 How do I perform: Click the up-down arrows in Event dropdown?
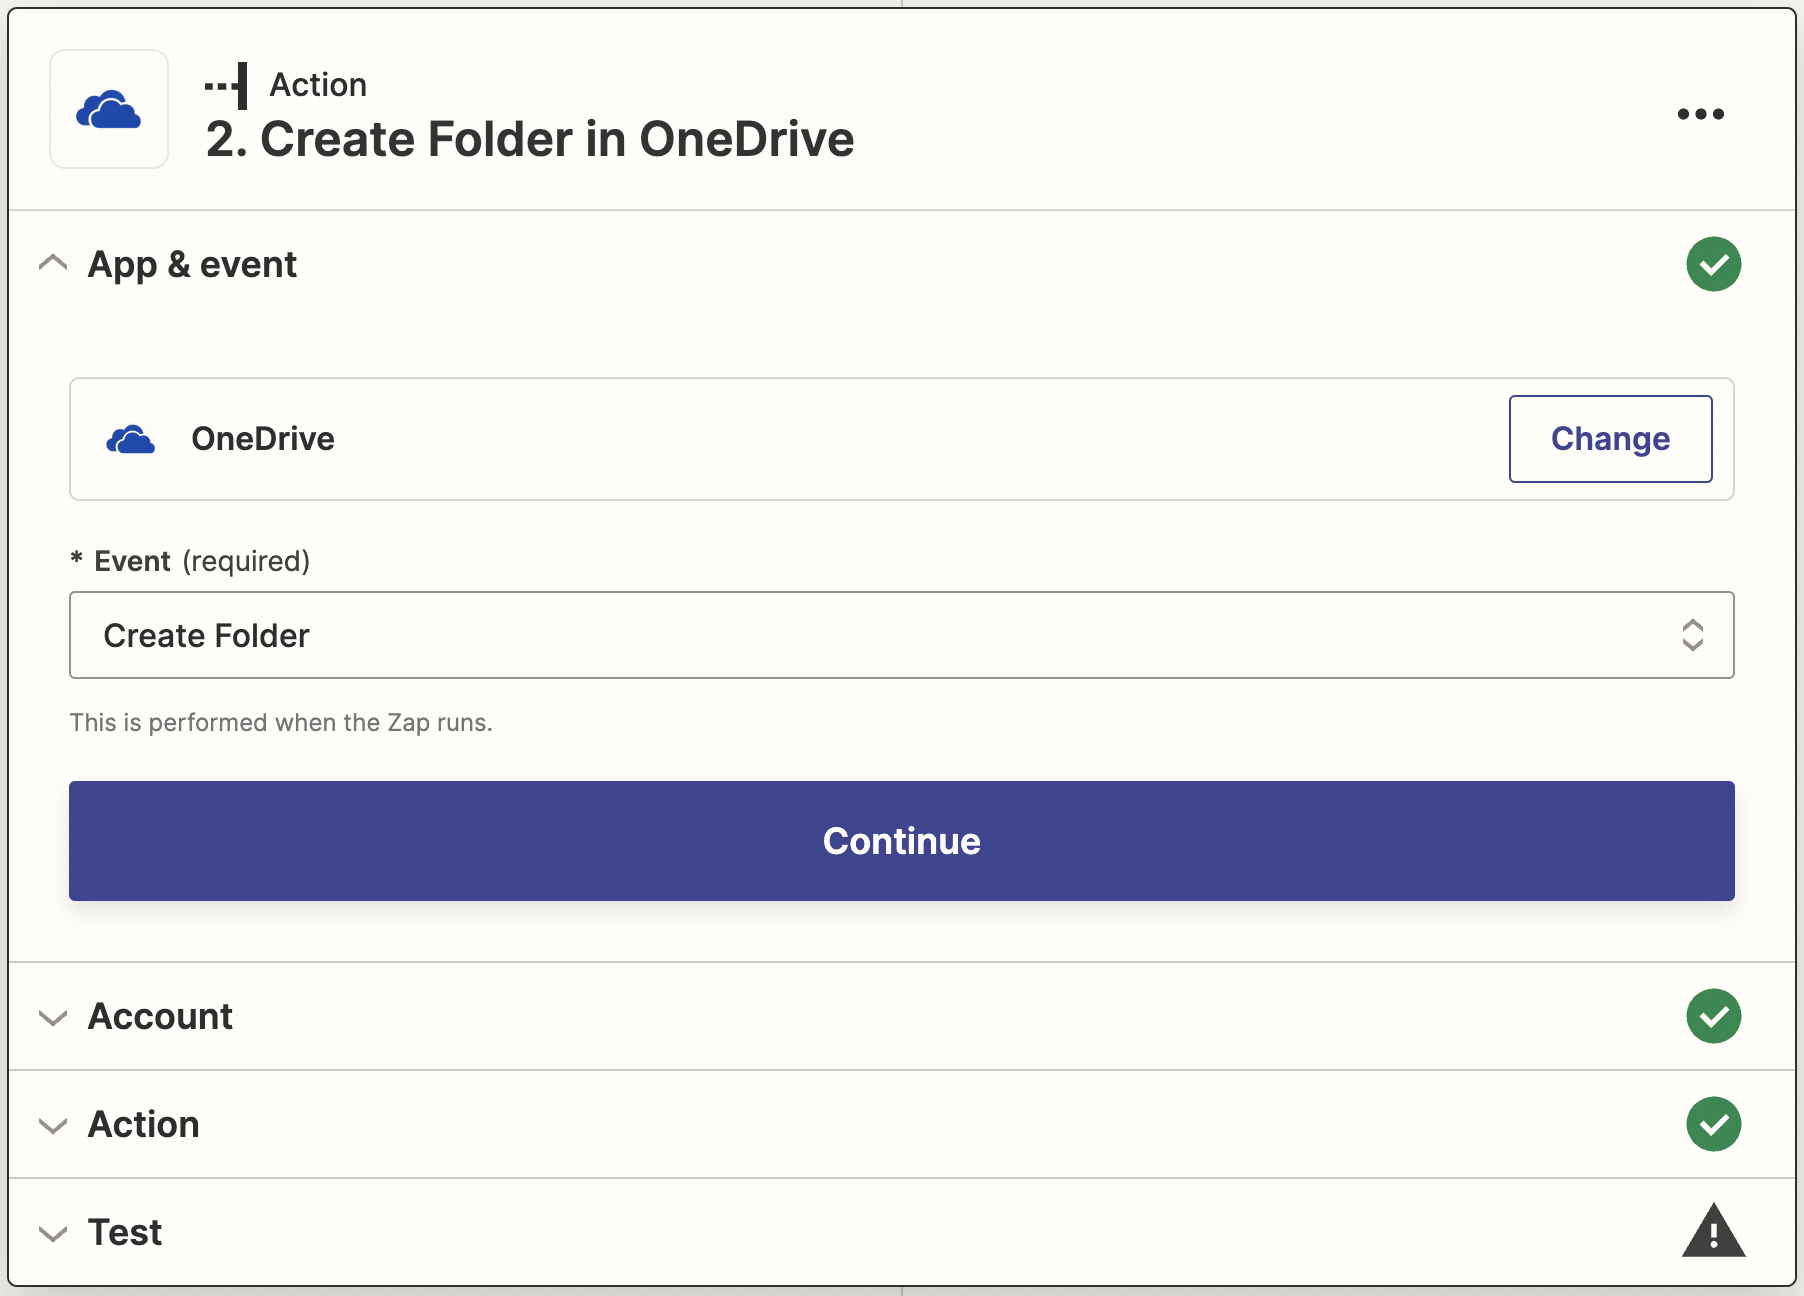[x=1692, y=635]
